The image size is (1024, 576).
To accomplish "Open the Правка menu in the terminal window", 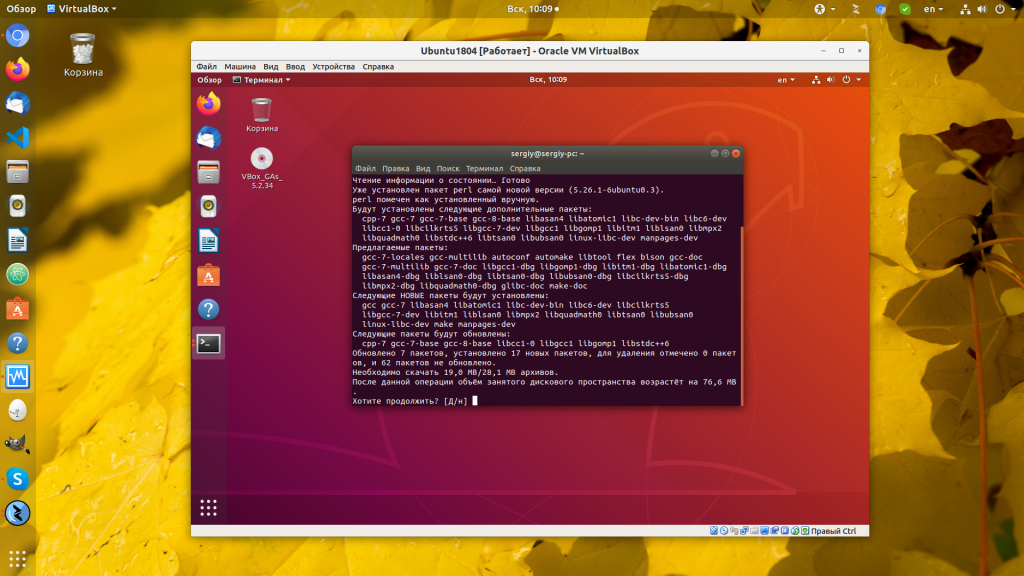I will coord(395,169).
